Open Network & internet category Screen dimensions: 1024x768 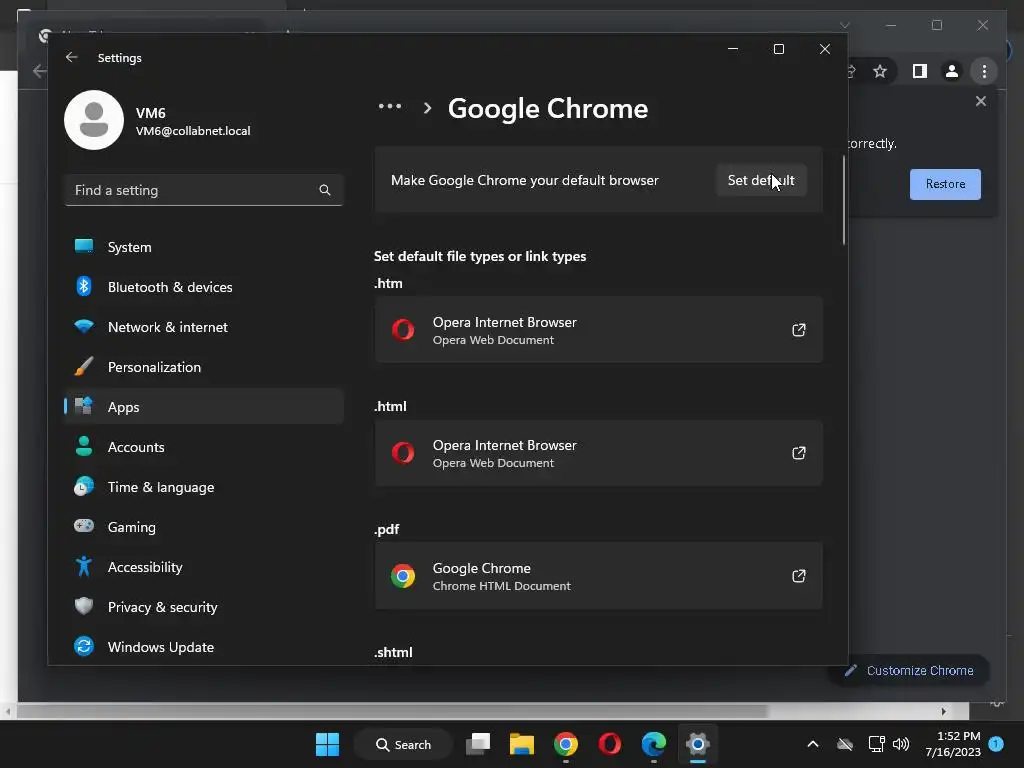tap(204, 327)
